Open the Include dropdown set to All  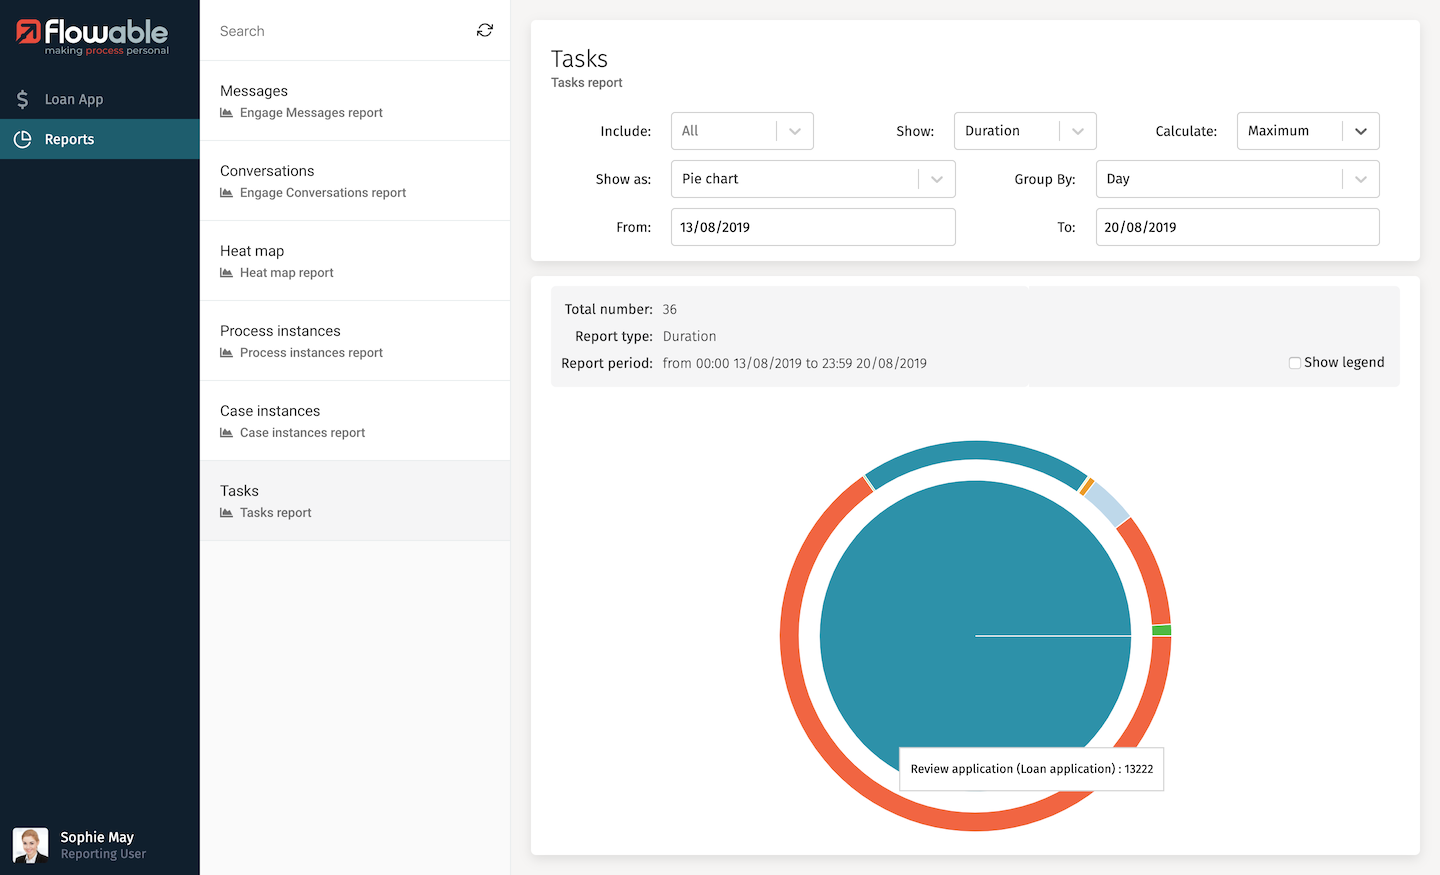(x=741, y=131)
